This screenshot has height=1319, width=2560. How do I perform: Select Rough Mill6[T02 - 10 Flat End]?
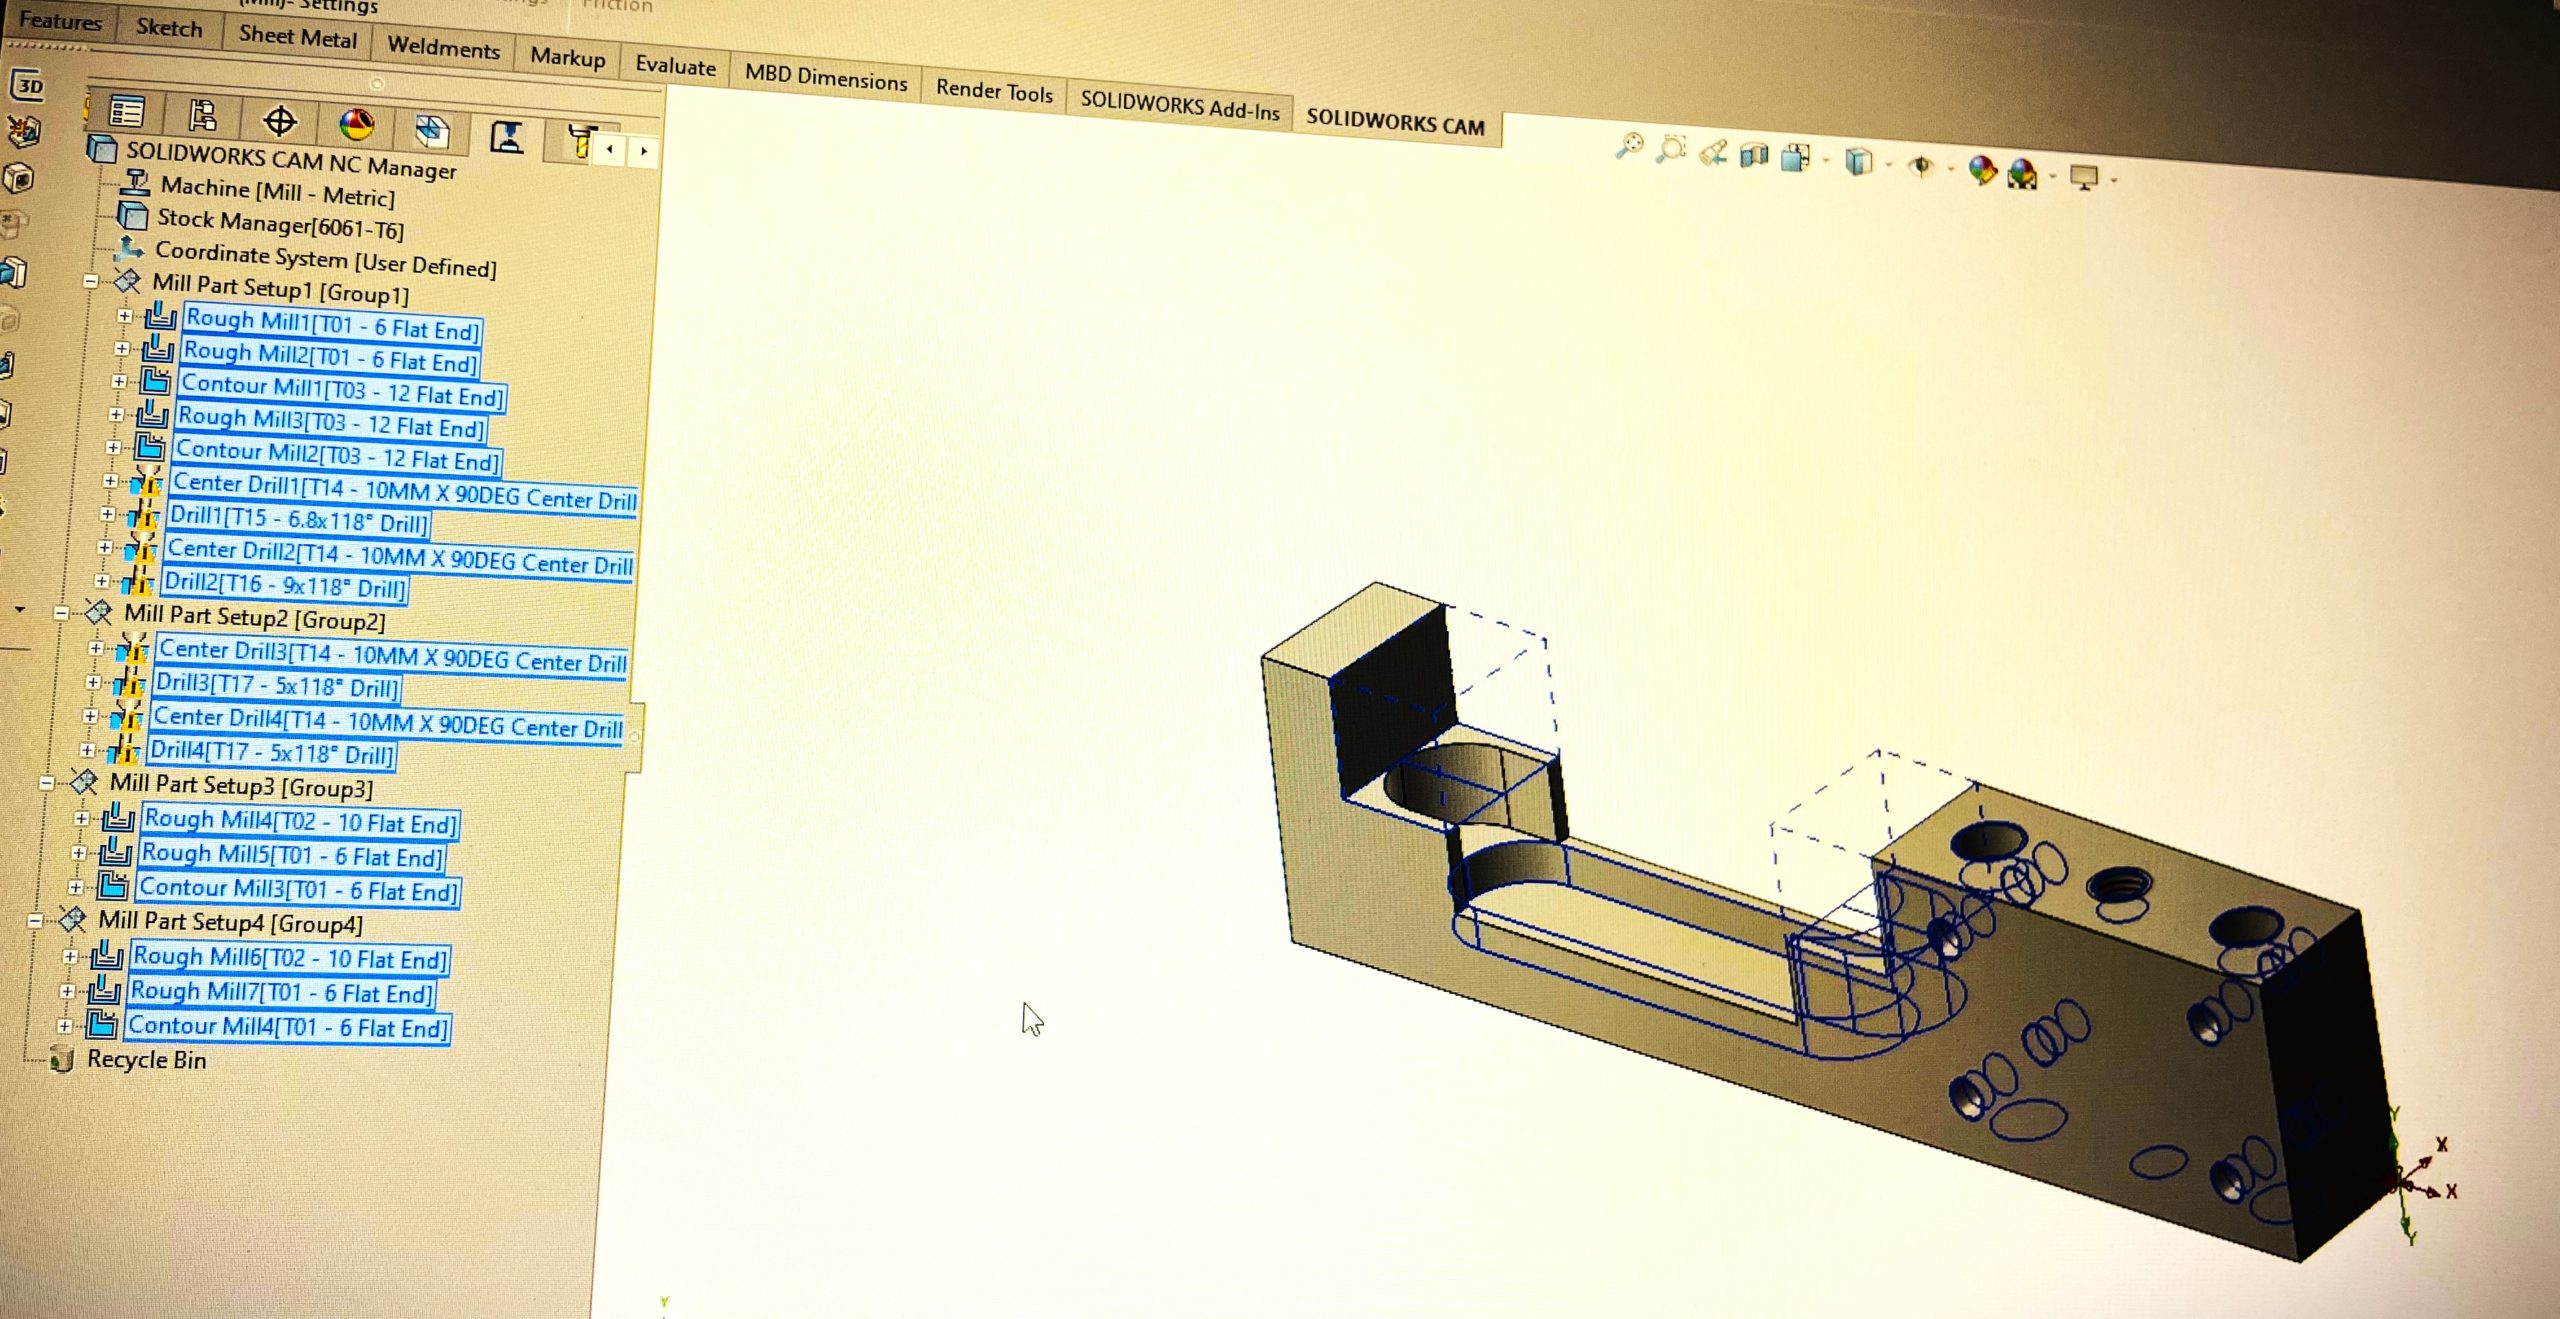coord(289,958)
